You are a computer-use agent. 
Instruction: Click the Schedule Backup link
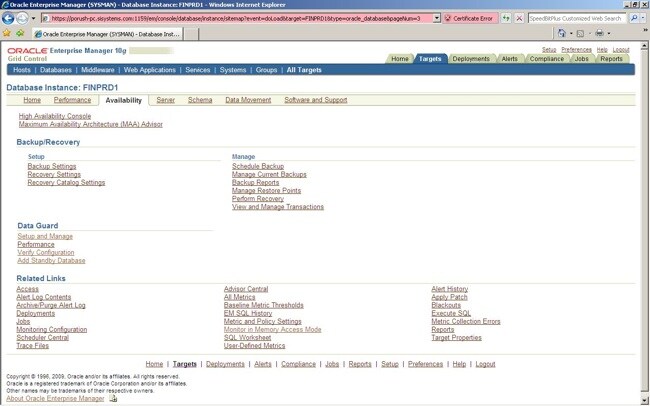258,166
